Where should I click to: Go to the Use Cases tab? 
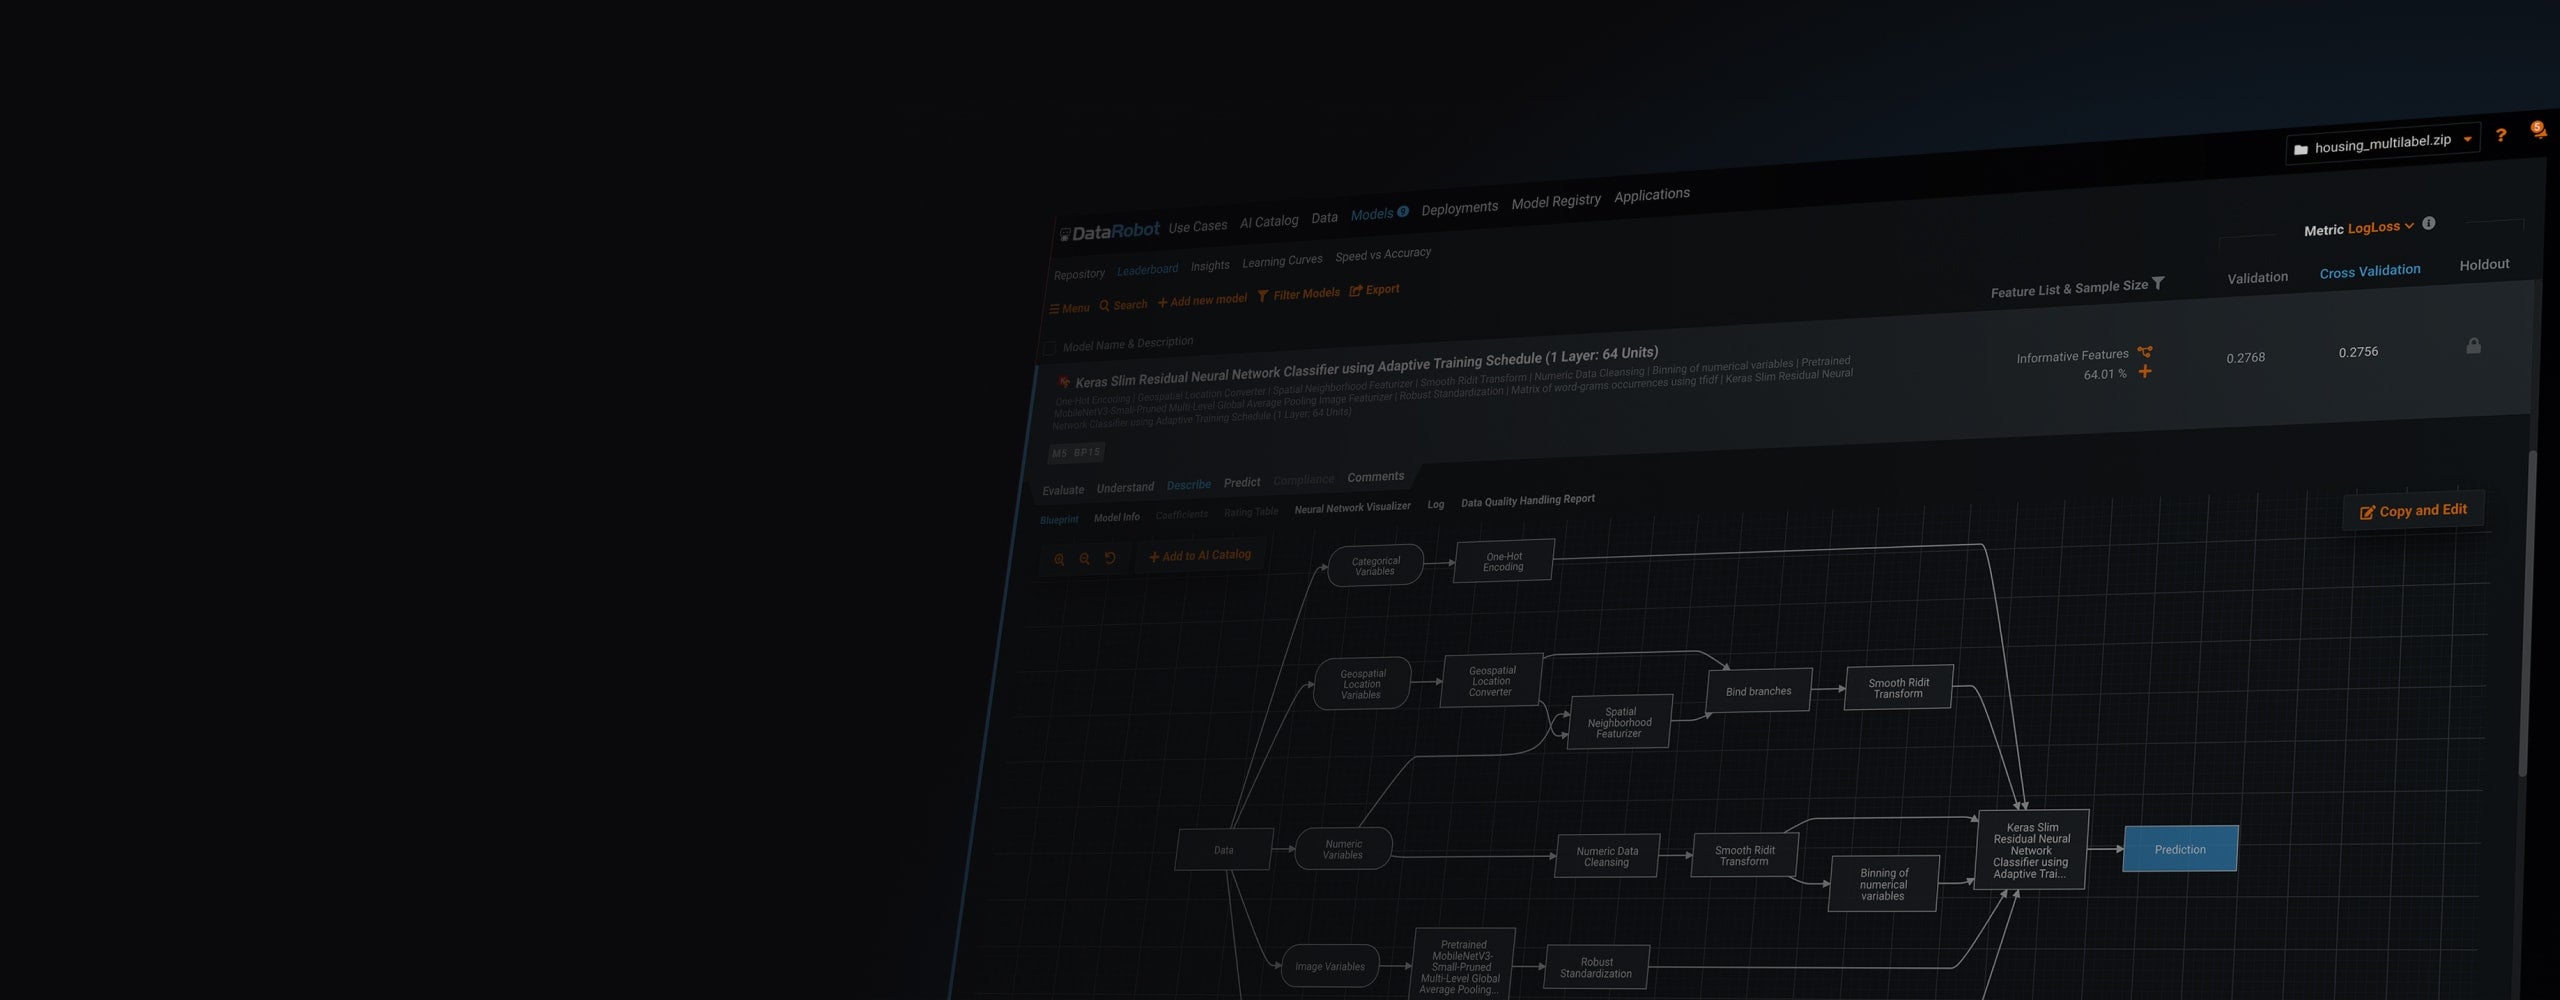(1197, 227)
